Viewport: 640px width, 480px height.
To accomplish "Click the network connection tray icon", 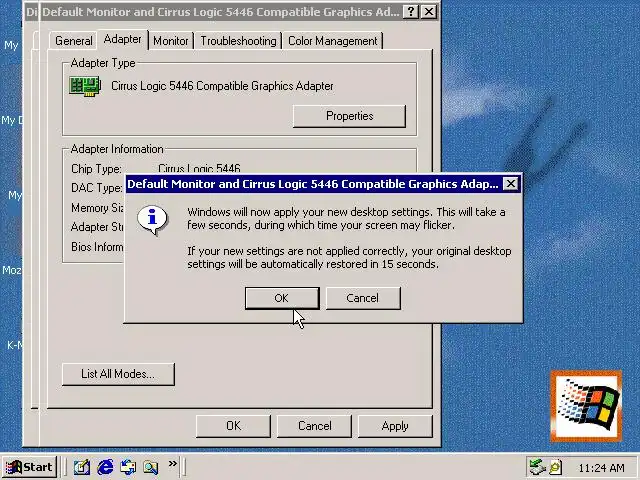I will [x=537, y=467].
